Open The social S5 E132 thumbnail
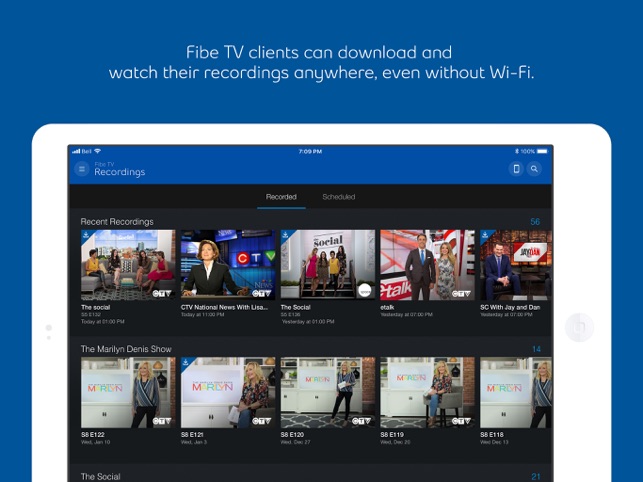The image size is (643, 482). point(128,265)
